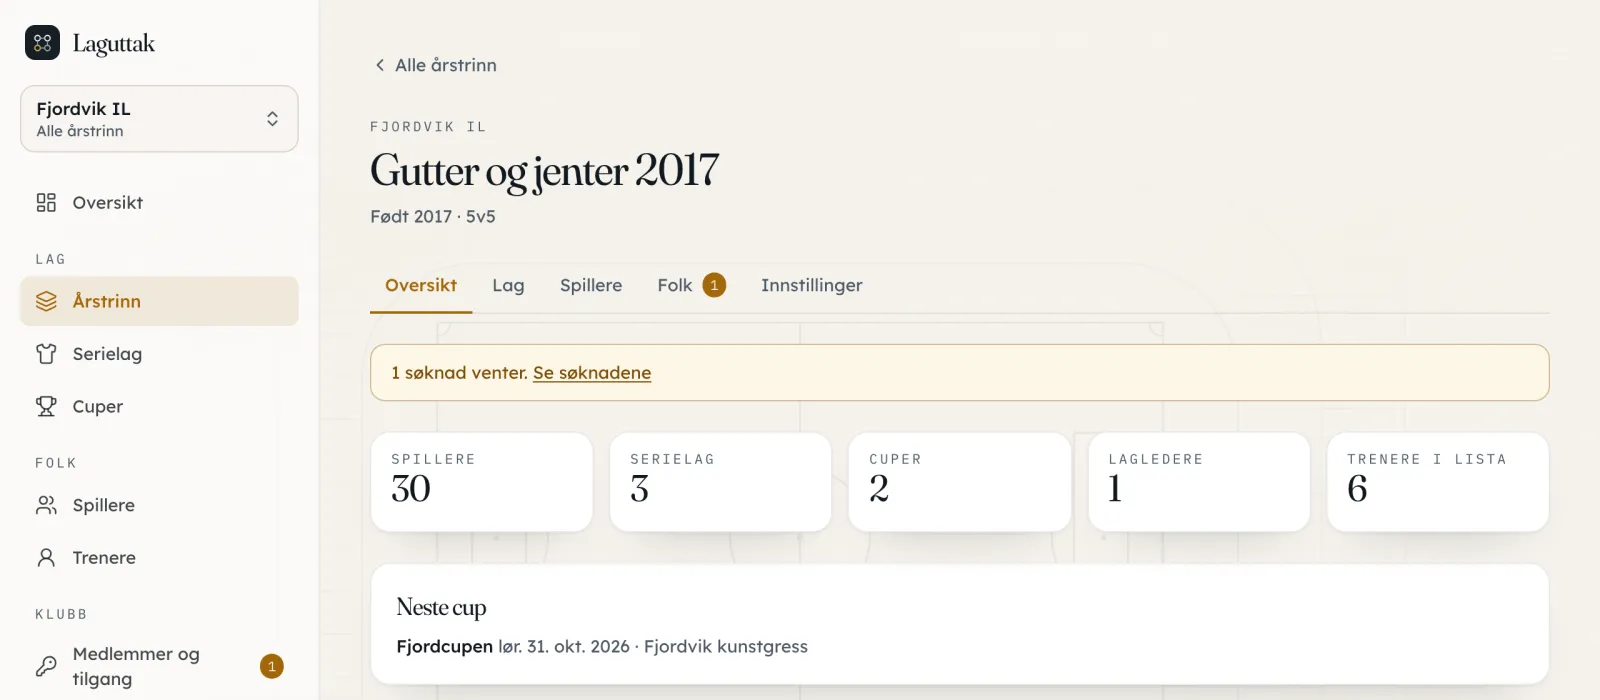Click the 1 søknad venter text
This screenshot has width=1600, height=700.
[x=459, y=373]
